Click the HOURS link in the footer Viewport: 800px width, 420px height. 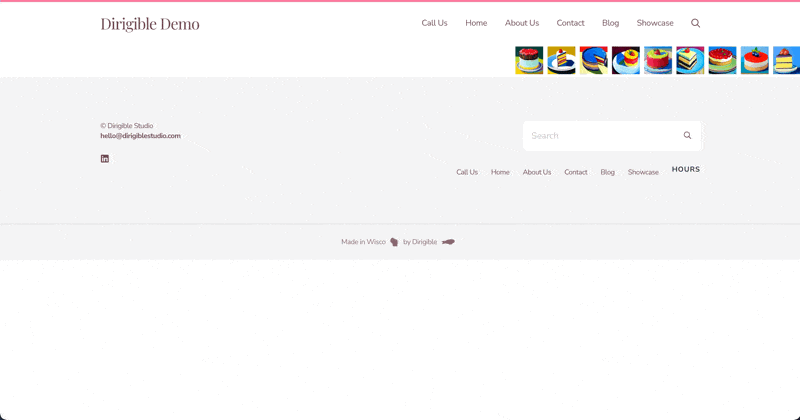[x=686, y=169]
